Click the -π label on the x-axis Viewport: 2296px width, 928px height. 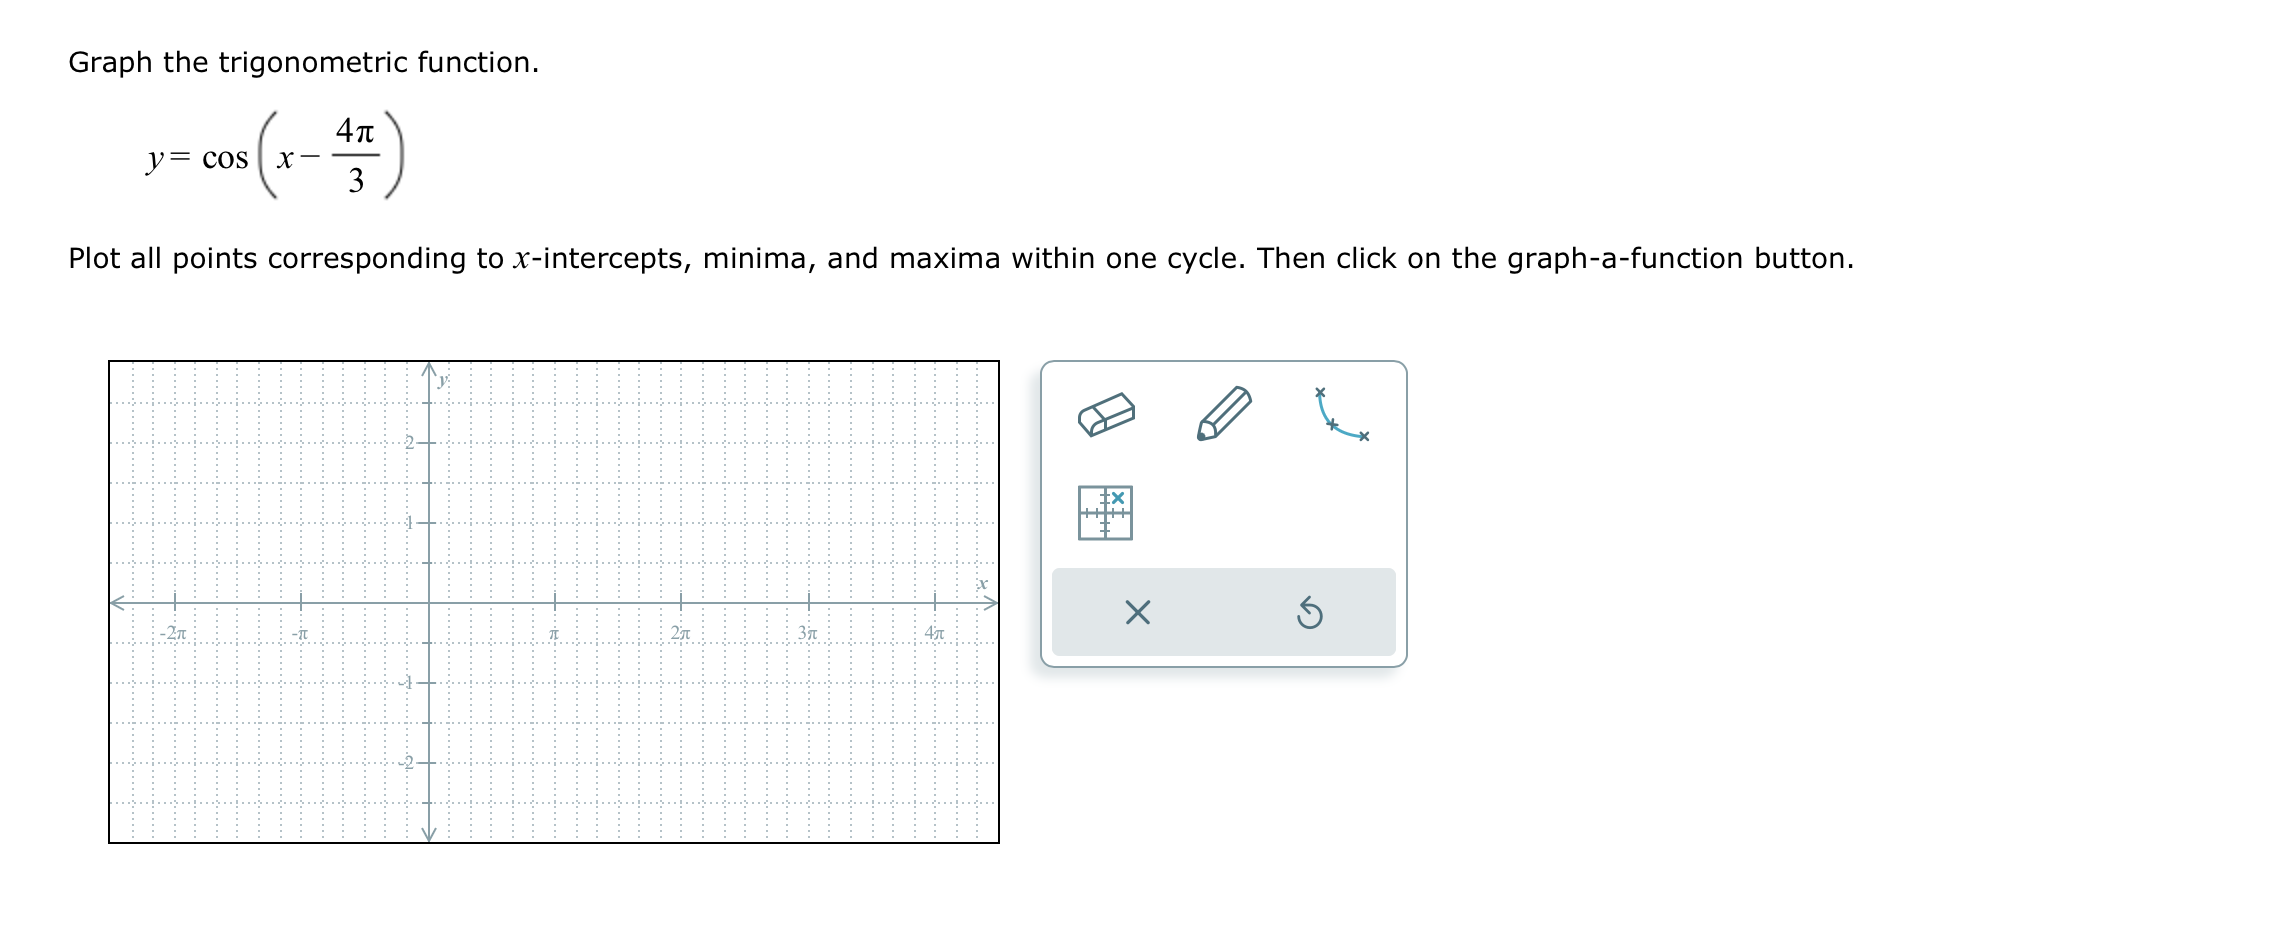pos(299,633)
